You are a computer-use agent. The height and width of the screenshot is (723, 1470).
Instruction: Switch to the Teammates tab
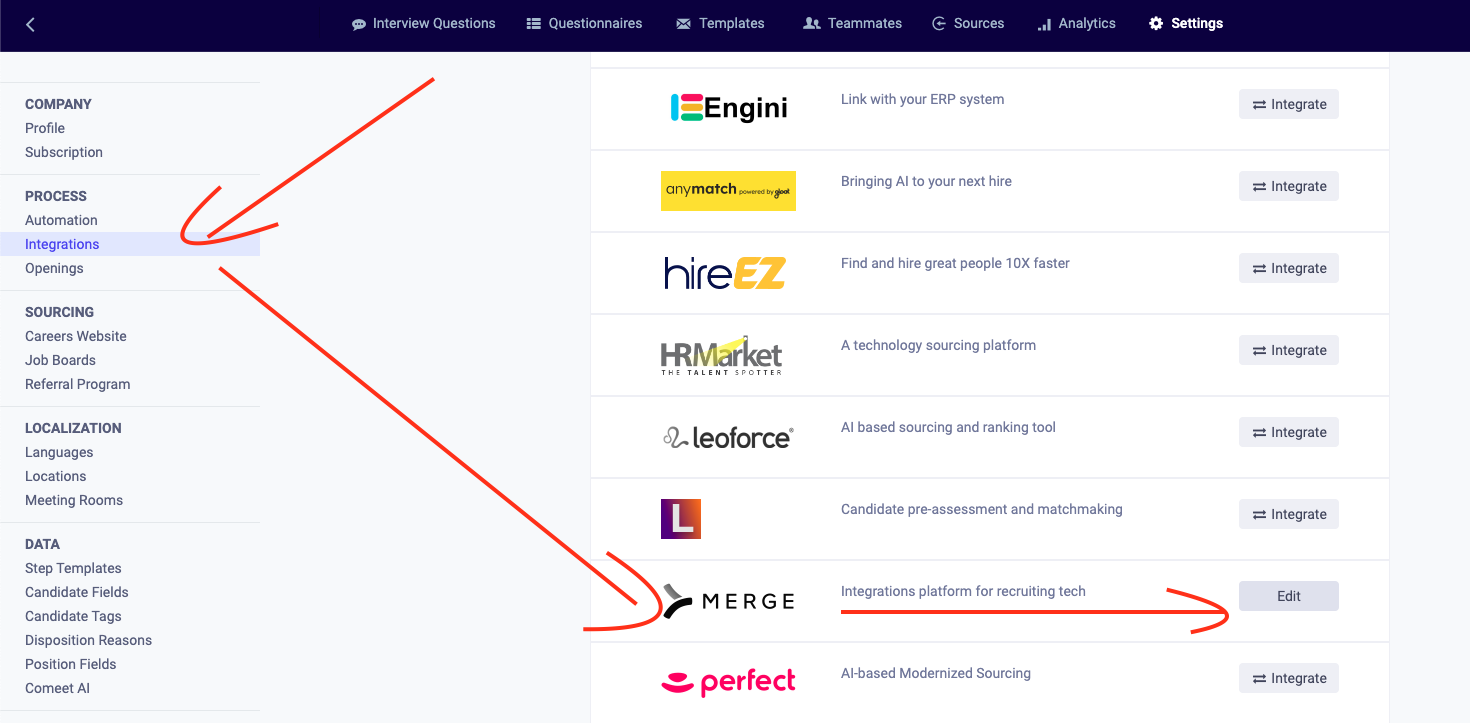[853, 24]
